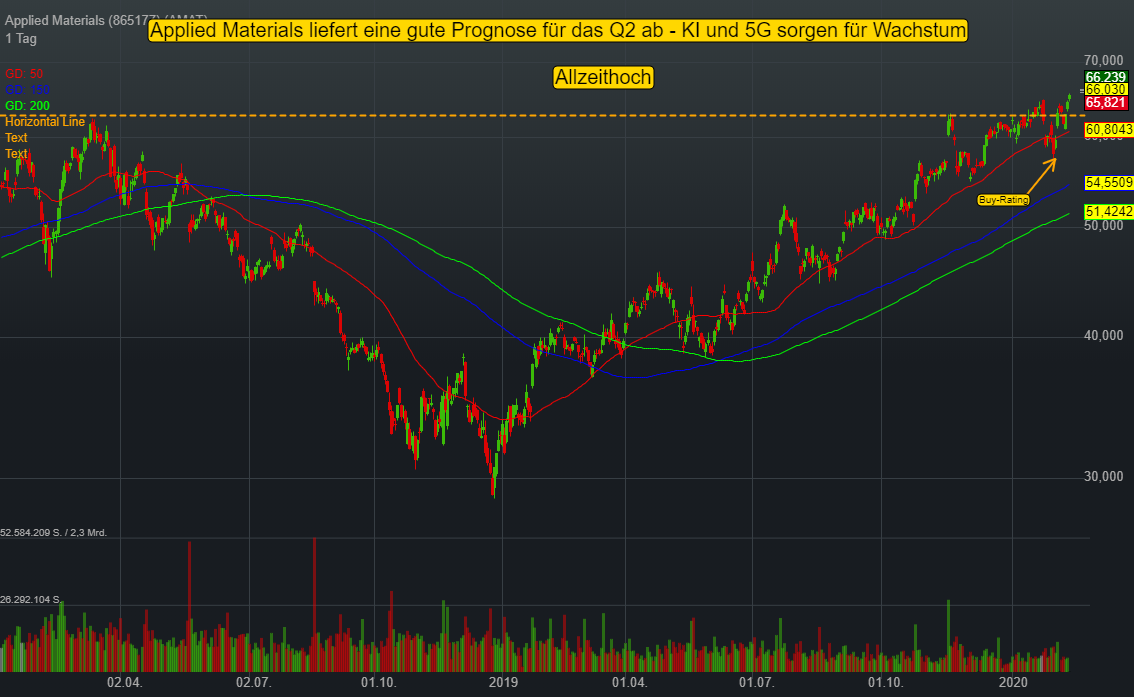
Task: Click the "1 Tag" interval label
Action: 21,38
